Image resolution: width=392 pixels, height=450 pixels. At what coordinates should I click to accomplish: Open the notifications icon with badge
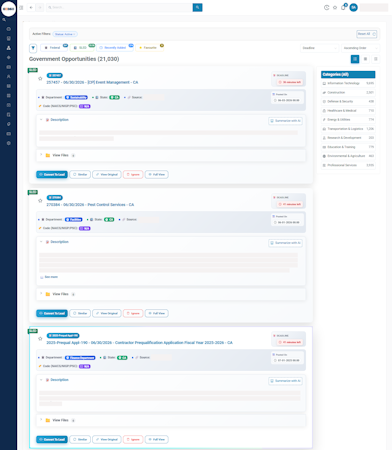[343, 7]
